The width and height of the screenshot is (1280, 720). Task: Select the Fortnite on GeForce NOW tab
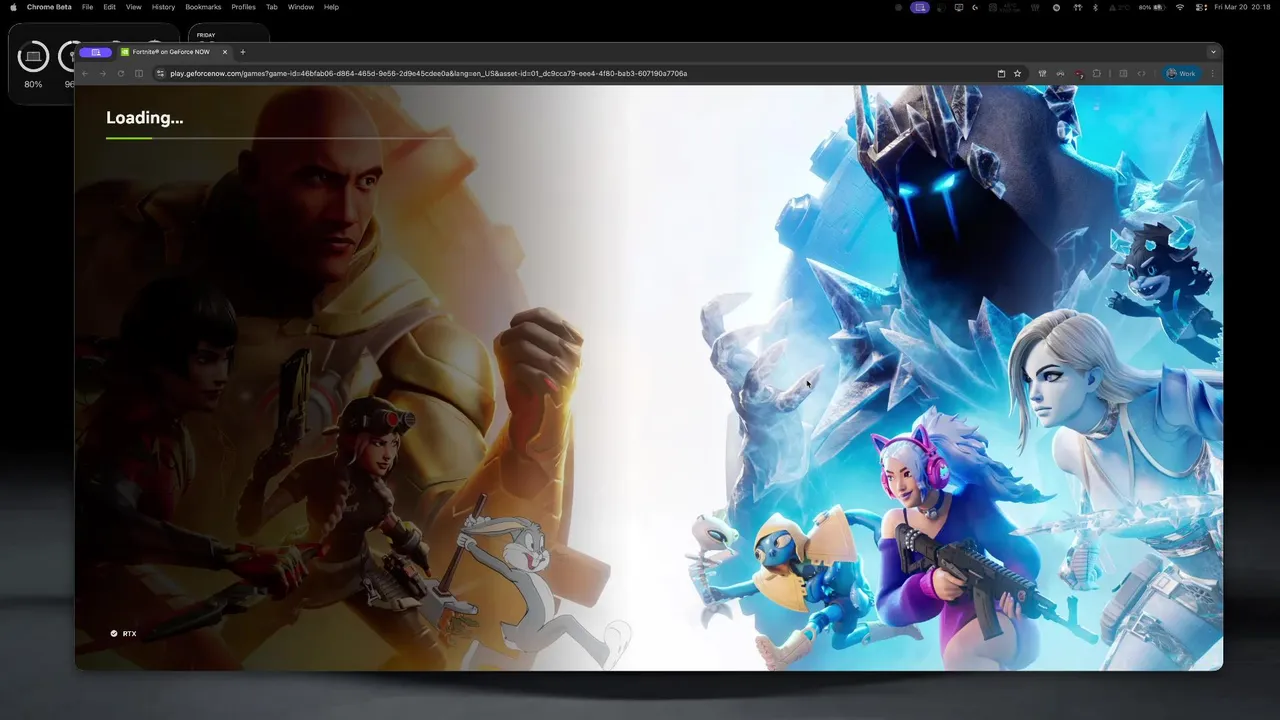click(175, 52)
